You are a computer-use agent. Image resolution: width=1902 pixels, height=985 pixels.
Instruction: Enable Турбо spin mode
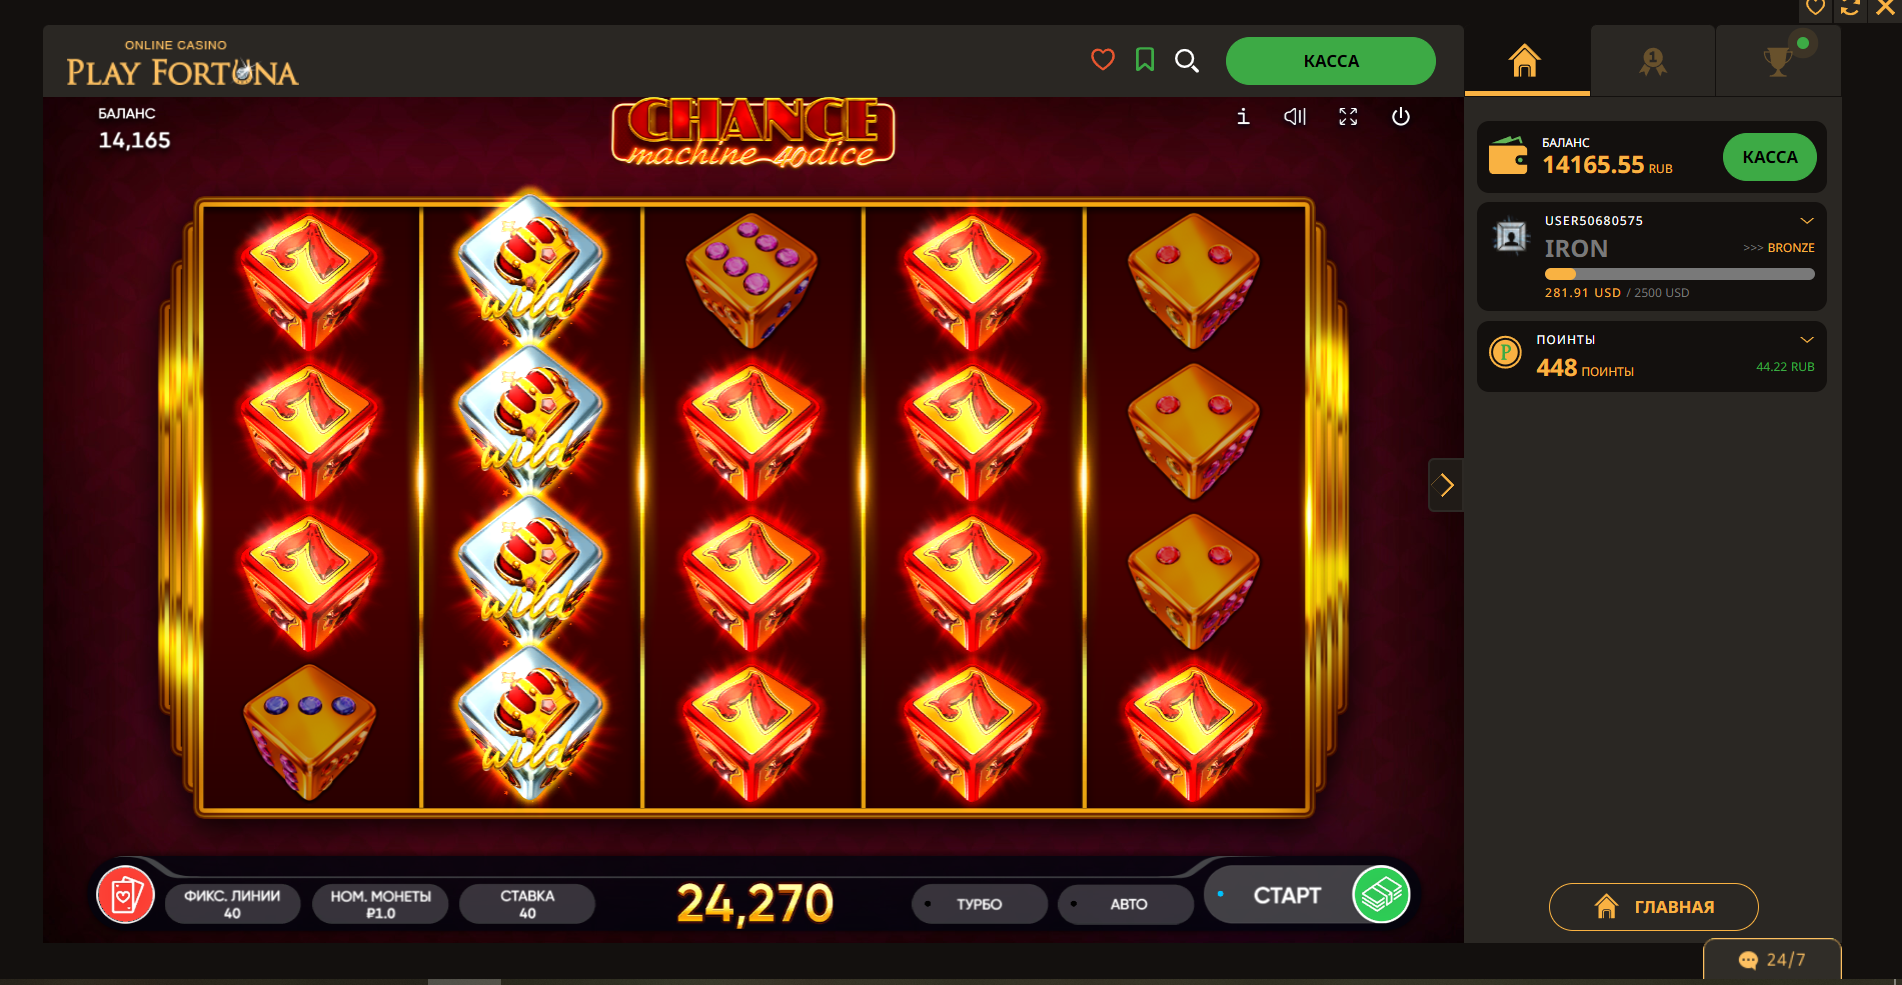click(x=979, y=904)
